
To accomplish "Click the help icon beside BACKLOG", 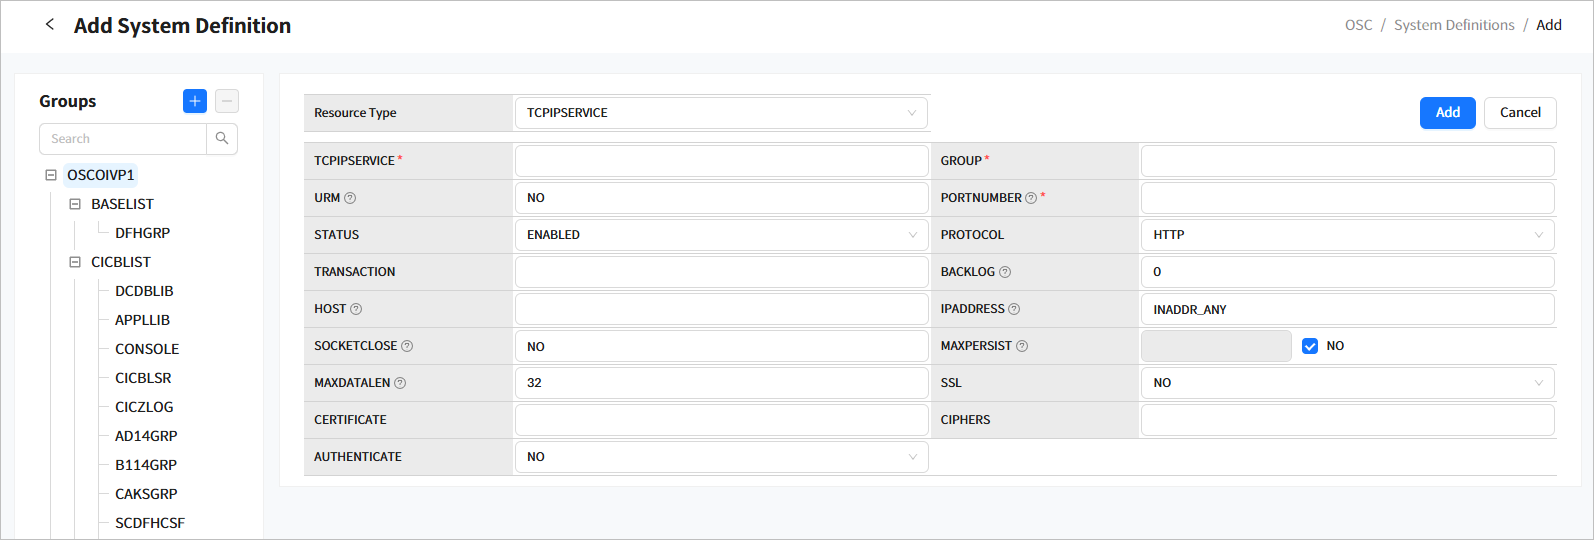I will pyautogui.click(x=1005, y=272).
